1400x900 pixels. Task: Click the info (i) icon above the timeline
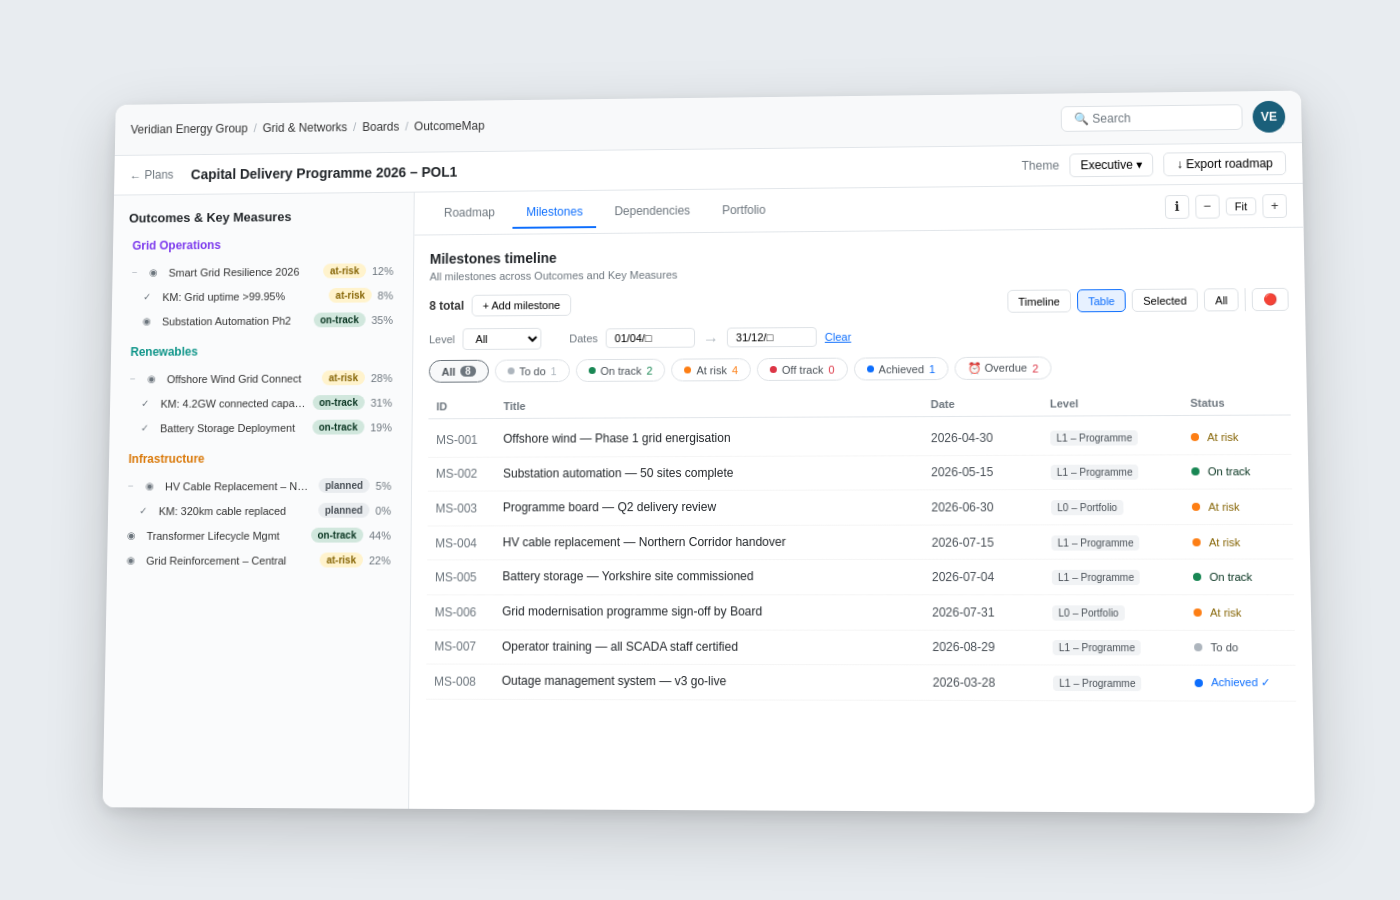(x=1177, y=206)
